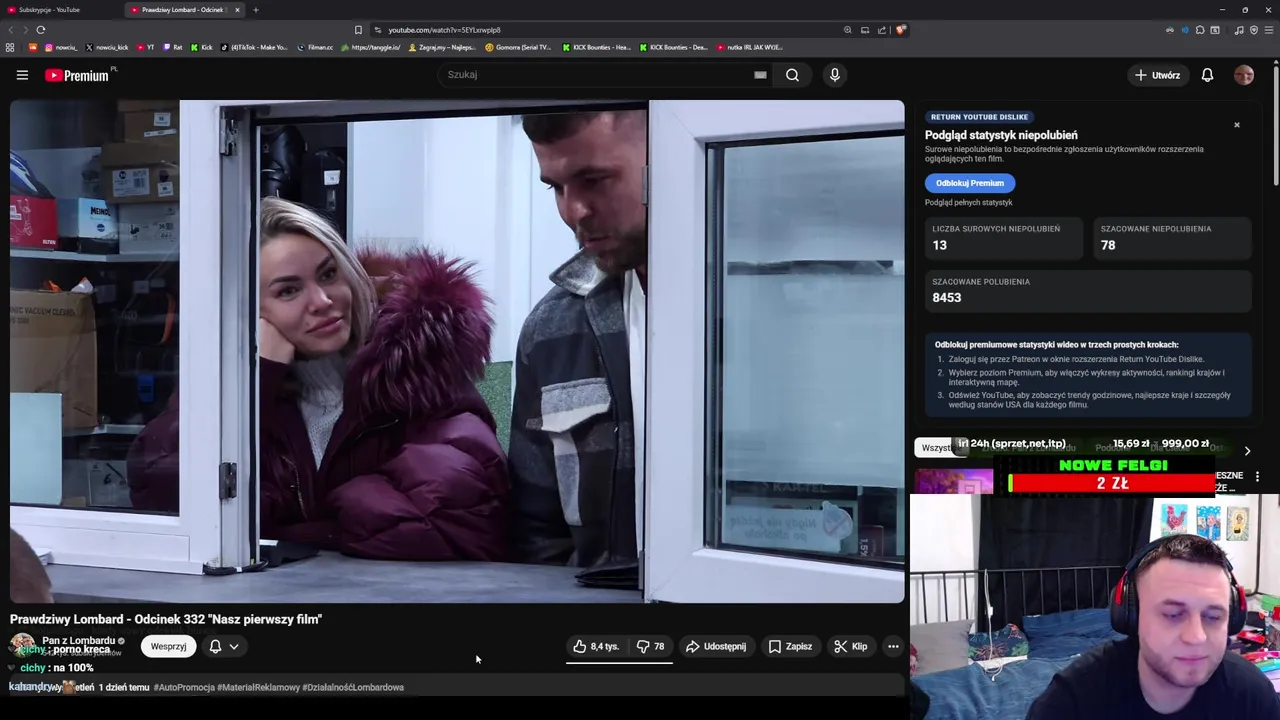The image size is (1280, 720).
Task: Select the Prawdziwy Lombard browser tab
Action: 185,10
